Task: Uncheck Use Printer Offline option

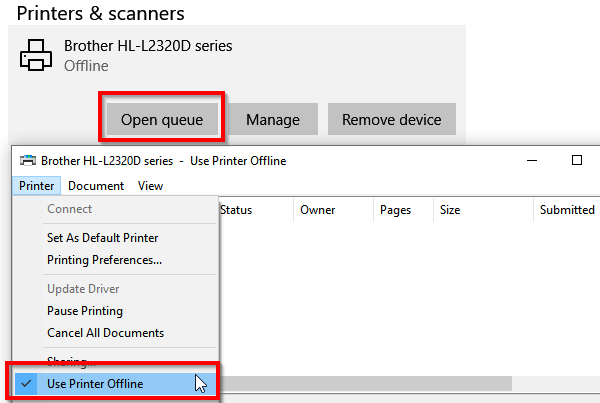Action: (x=116, y=384)
